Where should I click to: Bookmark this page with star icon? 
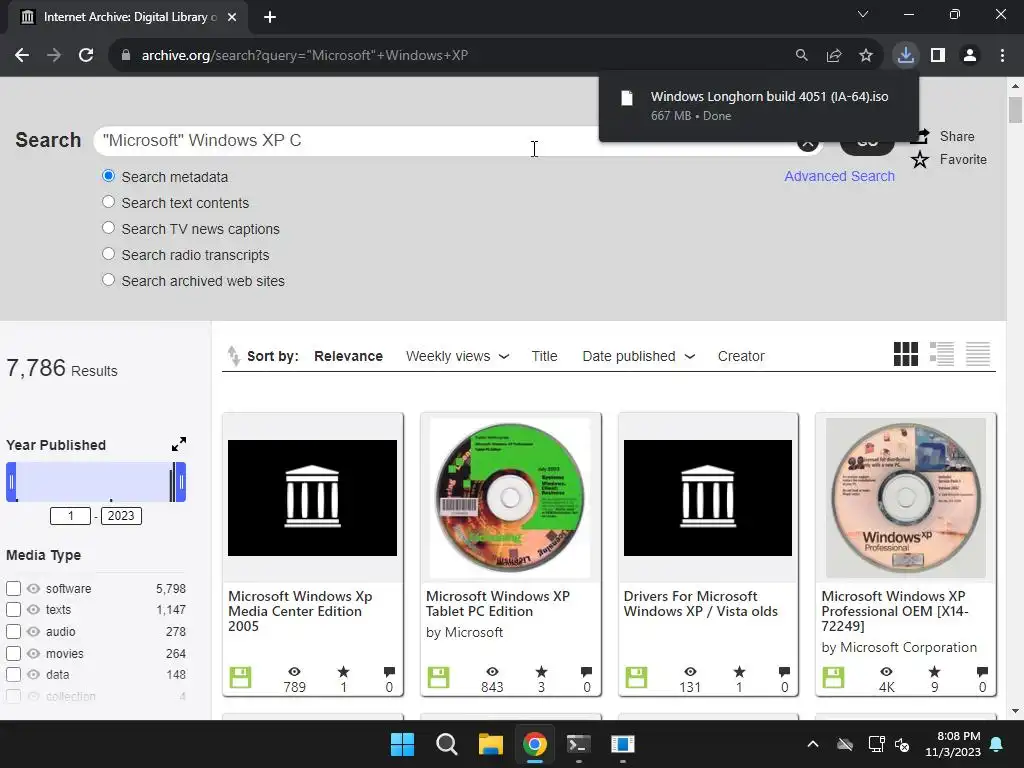click(x=865, y=56)
